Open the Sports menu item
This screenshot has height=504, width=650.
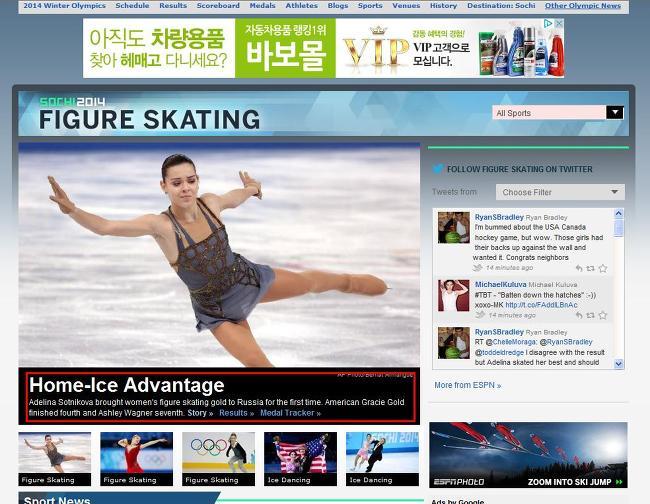370,6
